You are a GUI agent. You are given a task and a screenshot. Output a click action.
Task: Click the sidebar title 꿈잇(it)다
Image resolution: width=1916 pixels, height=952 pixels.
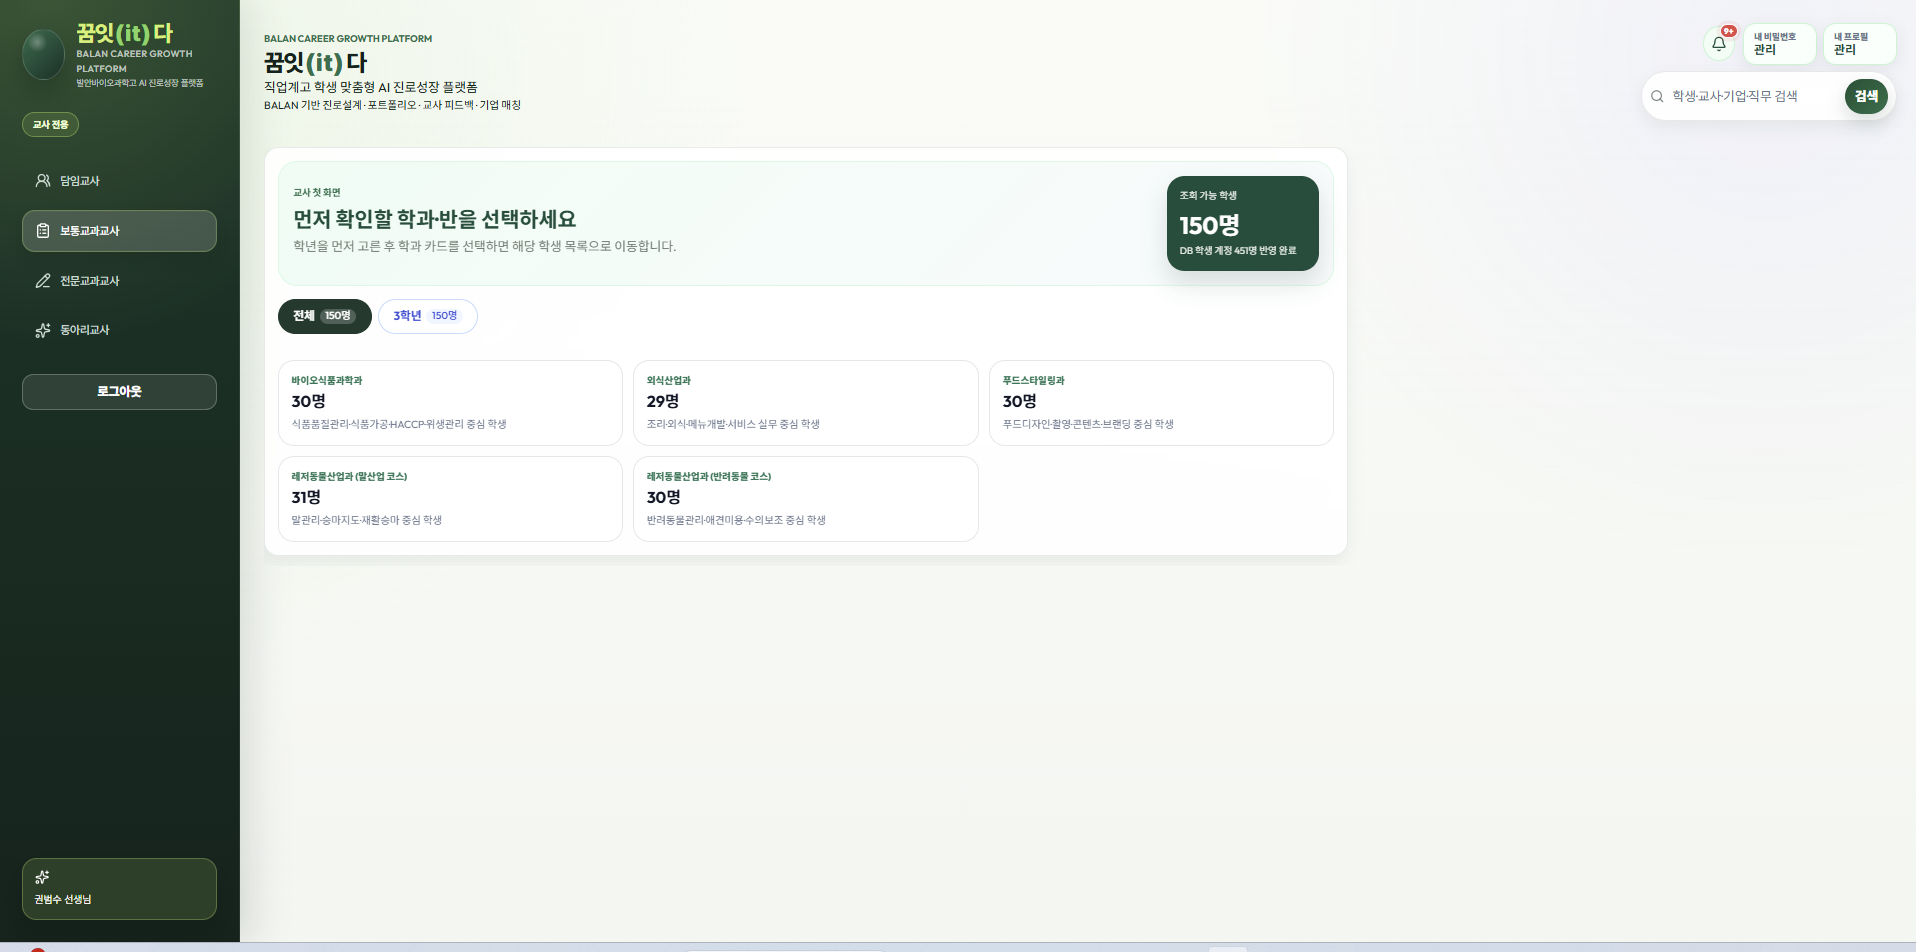[x=125, y=33]
